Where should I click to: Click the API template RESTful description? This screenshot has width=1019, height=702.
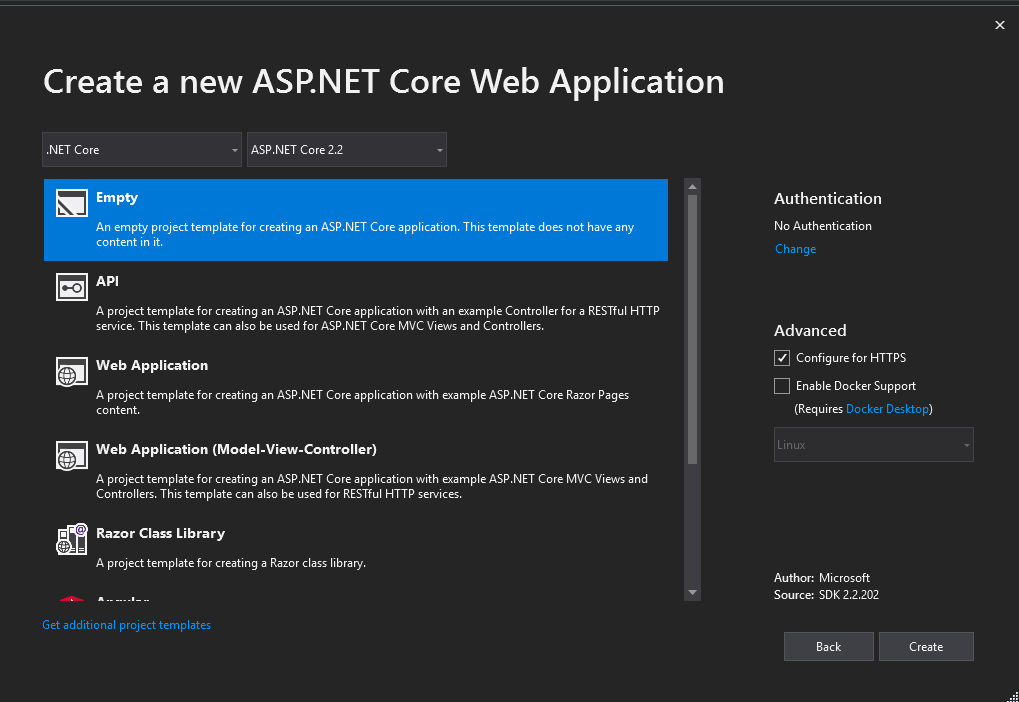(x=378, y=318)
